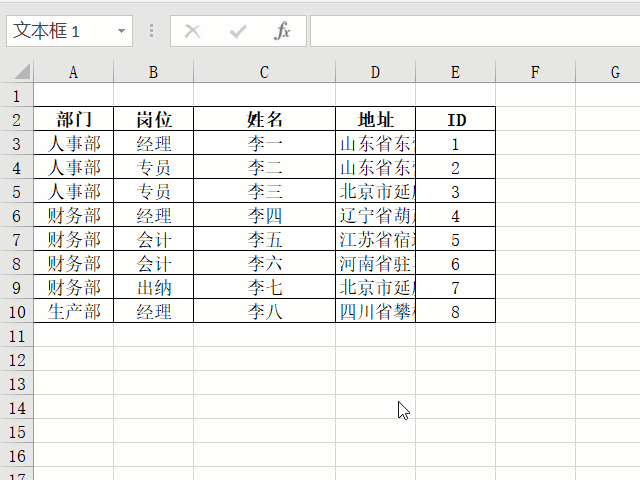Select the cell containing 李一

pyautogui.click(x=264, y=143)
